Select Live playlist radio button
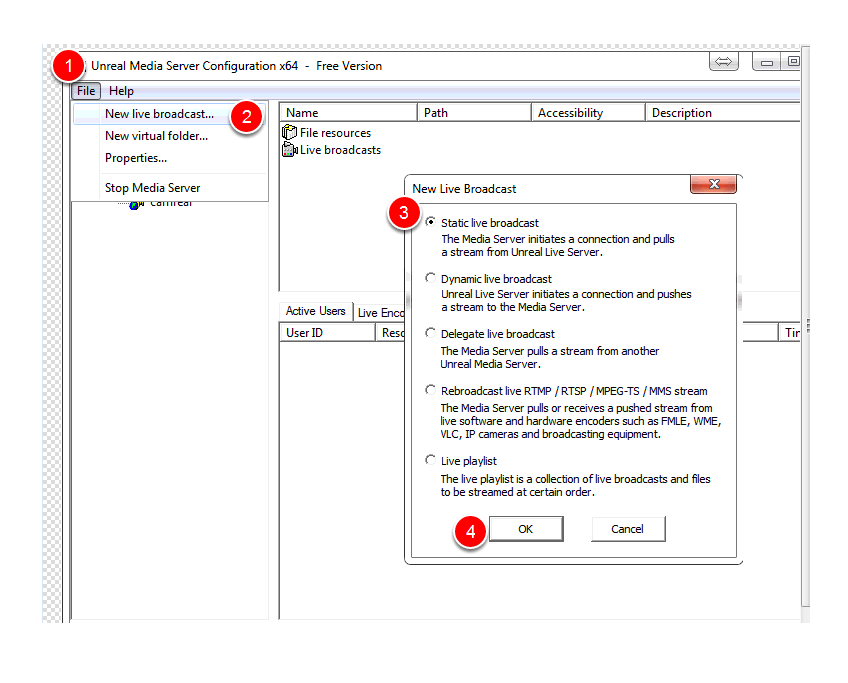 (430, 460)
